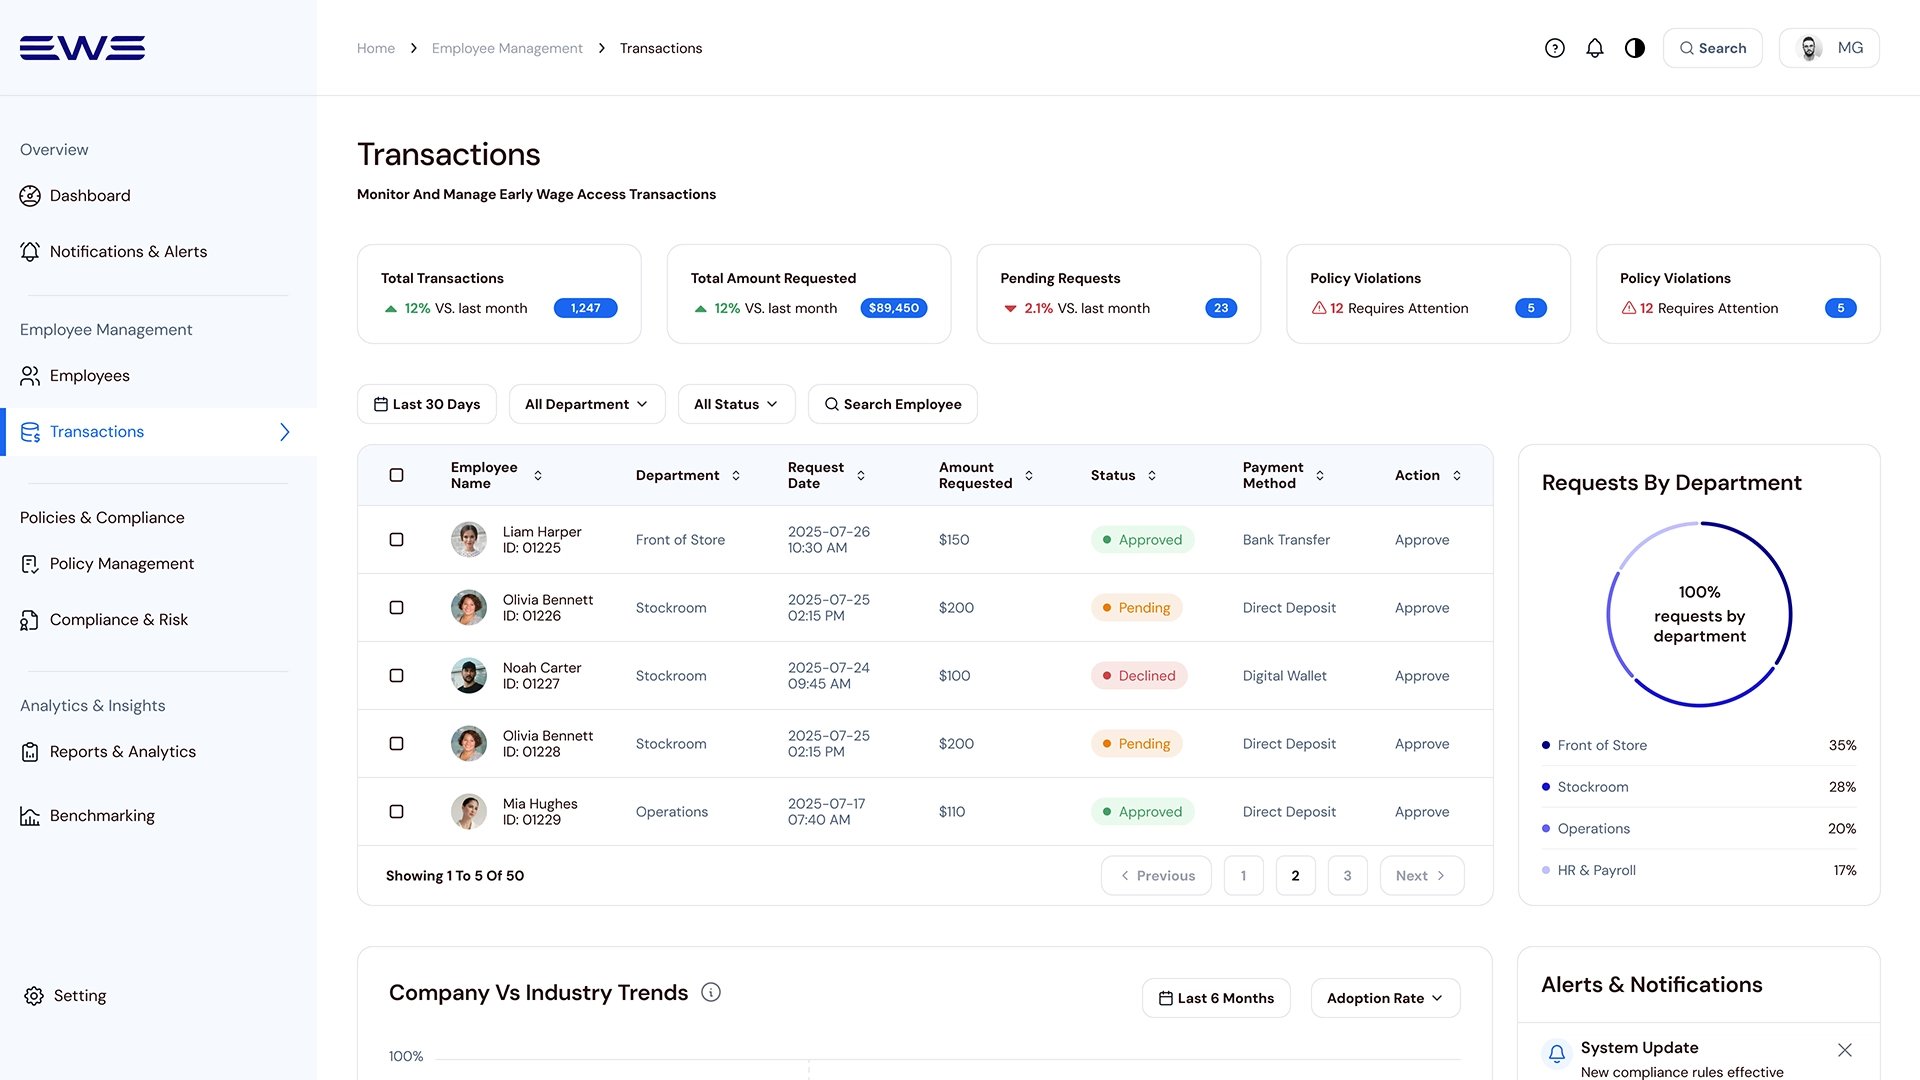Click the EWS logo
This screenshot has width=1920, height=1080.
click(x=82, y=48)
